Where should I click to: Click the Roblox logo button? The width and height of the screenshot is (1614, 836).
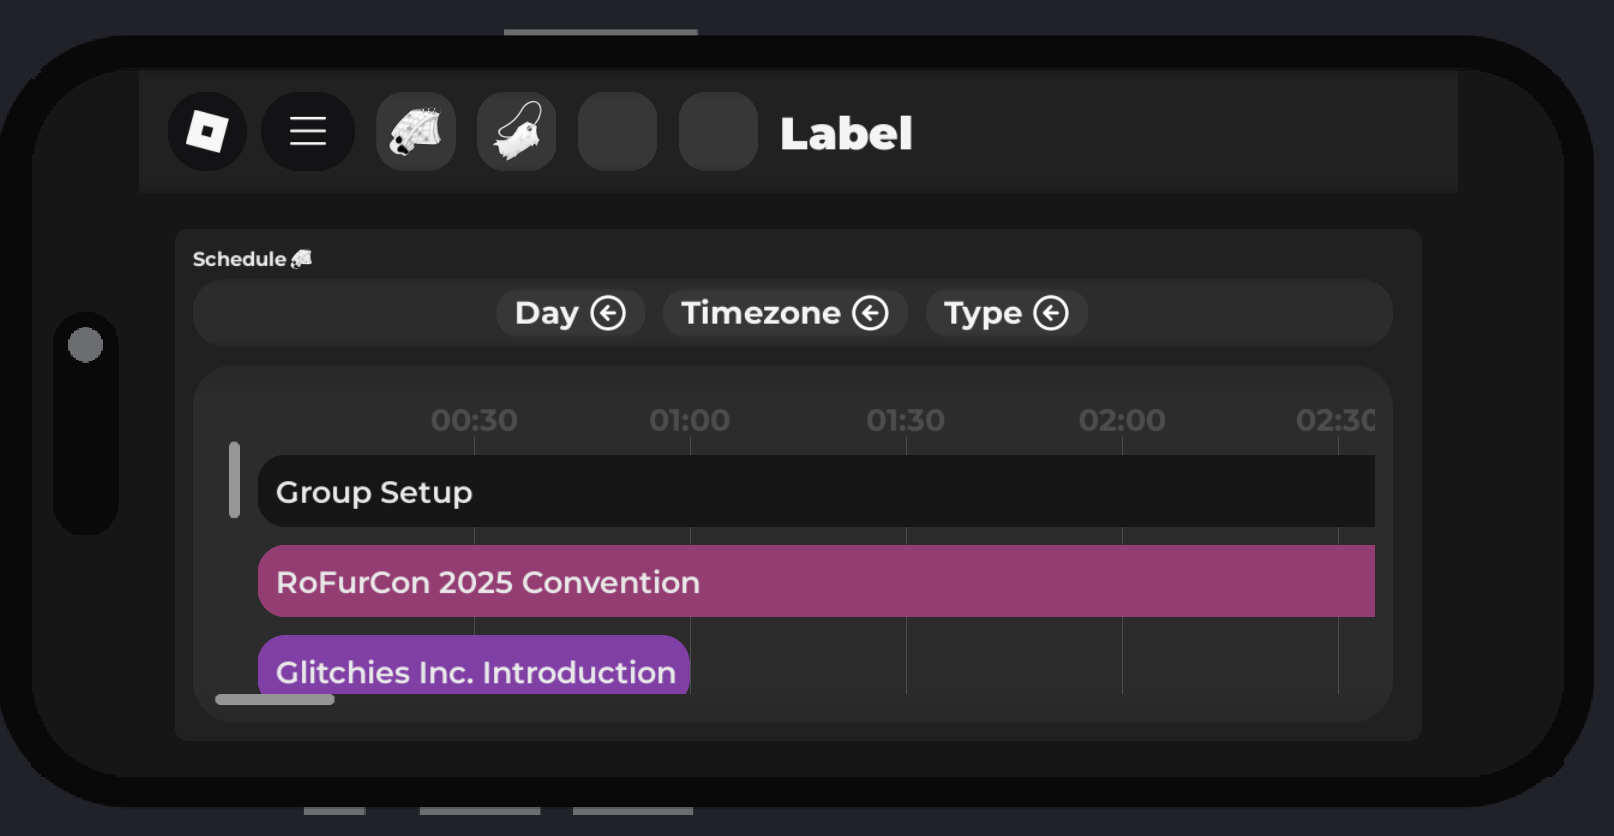(207, 131)
